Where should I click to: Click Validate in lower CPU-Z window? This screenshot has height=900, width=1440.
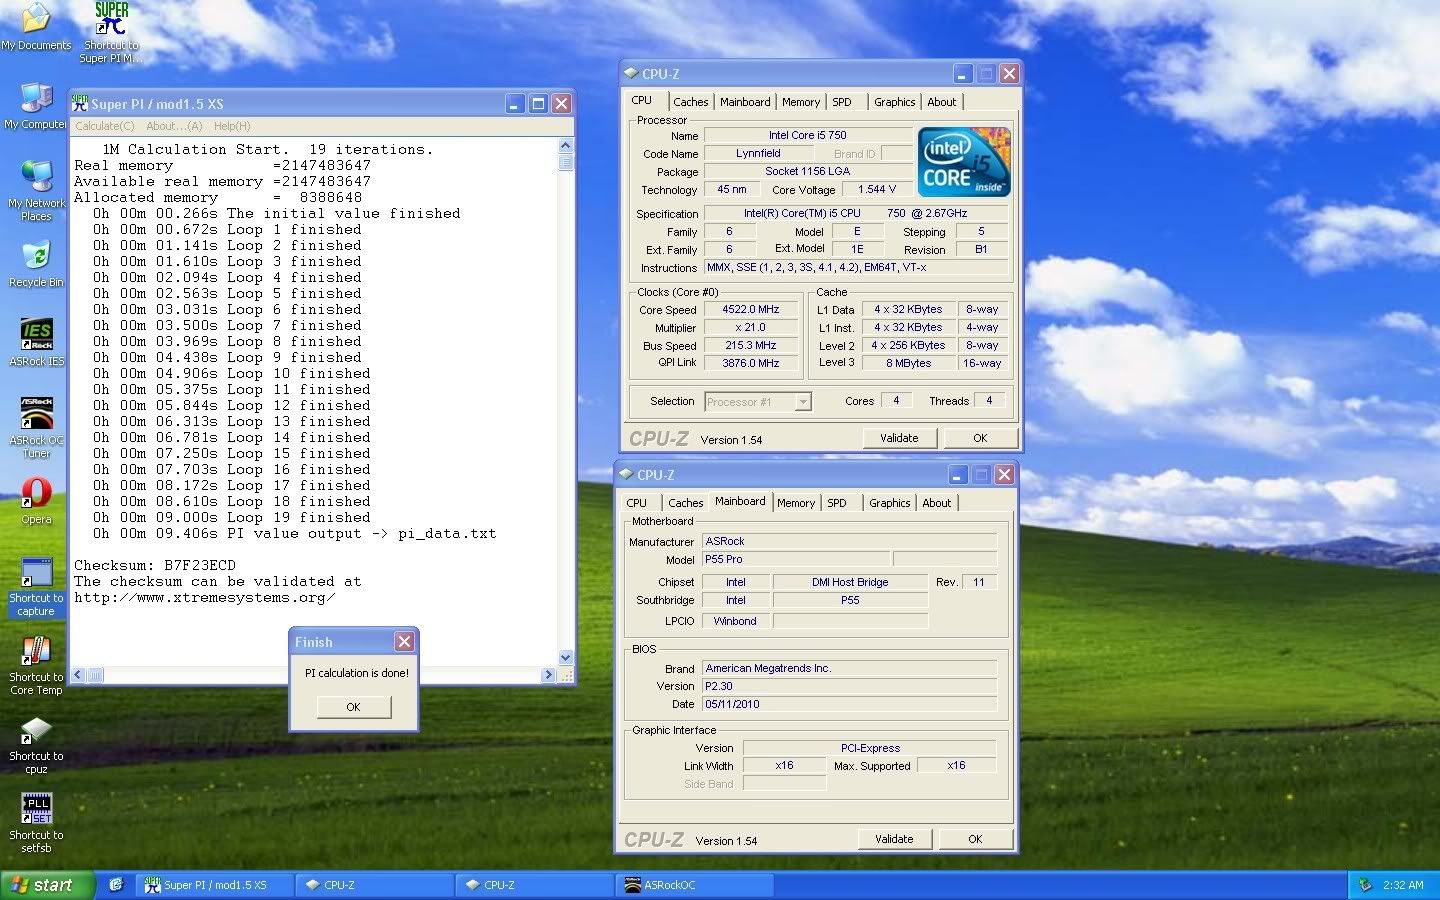(894, 839)
